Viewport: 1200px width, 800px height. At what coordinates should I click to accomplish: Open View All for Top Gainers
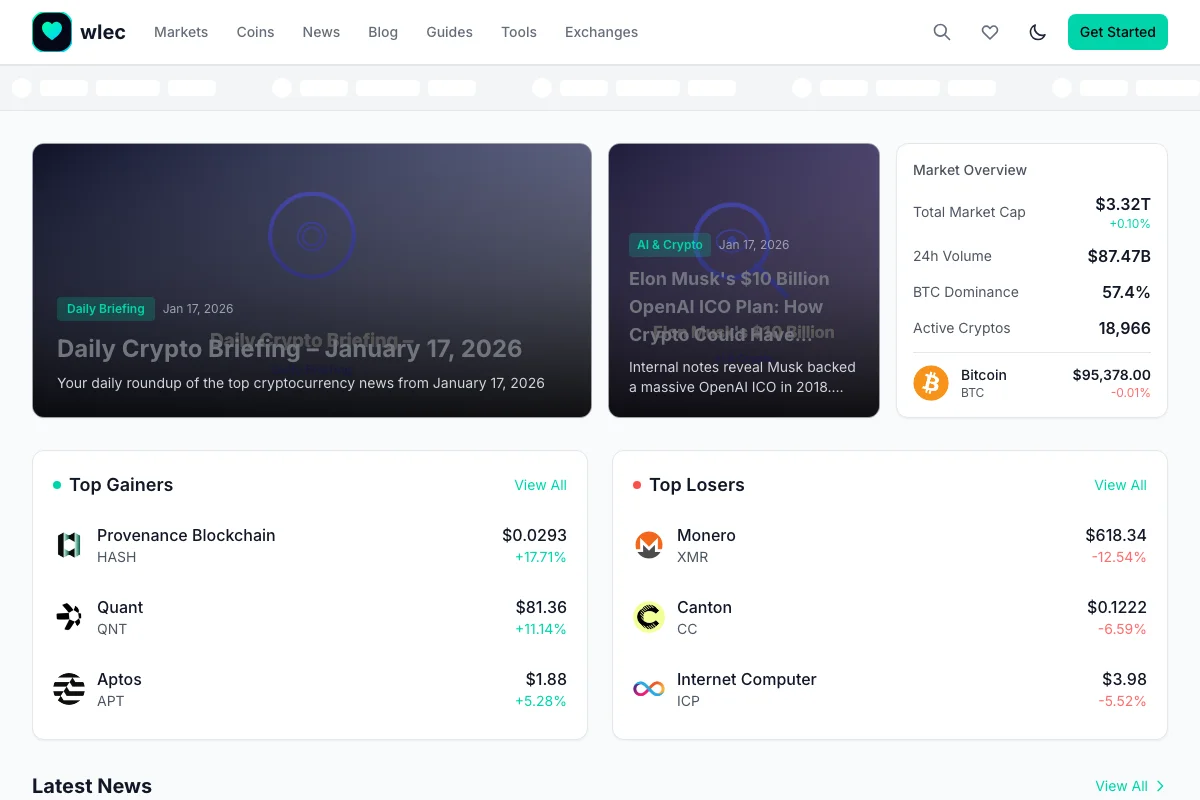click(540, 485)
